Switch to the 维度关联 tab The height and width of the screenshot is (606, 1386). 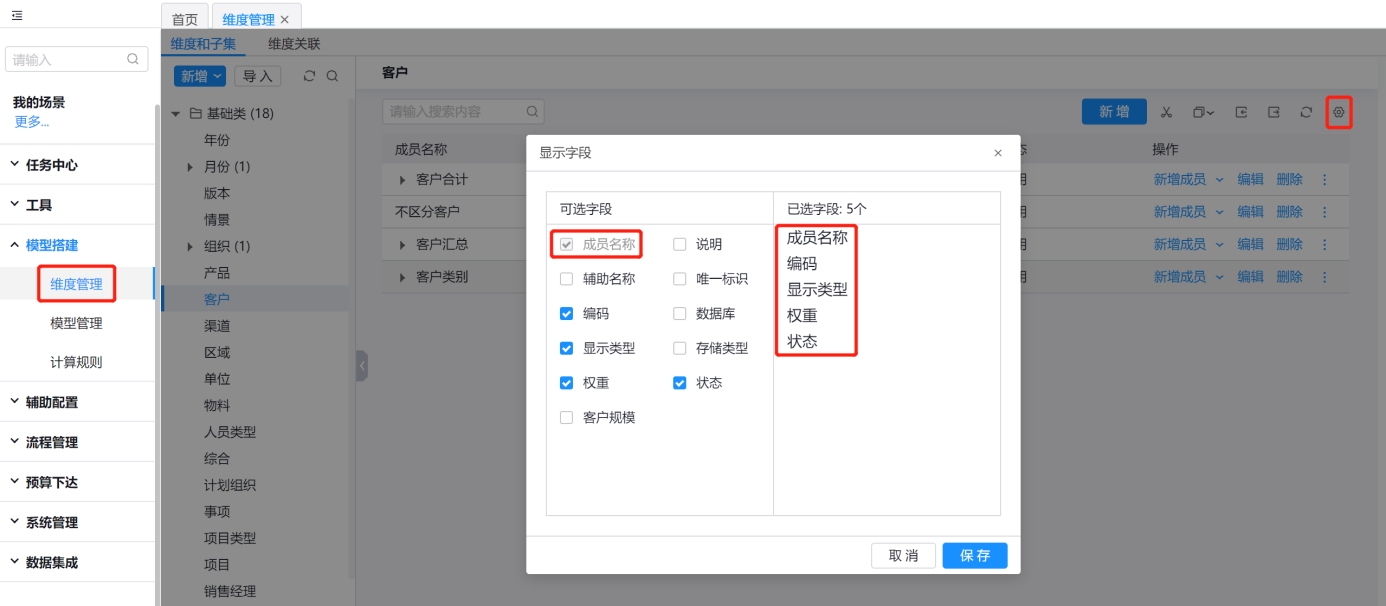point(294,44)
